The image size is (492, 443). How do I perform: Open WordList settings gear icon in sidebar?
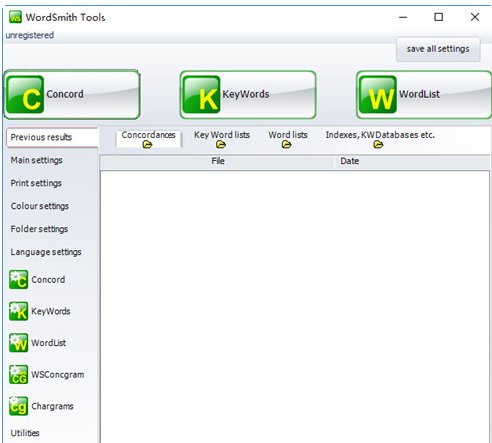point(18,343)
